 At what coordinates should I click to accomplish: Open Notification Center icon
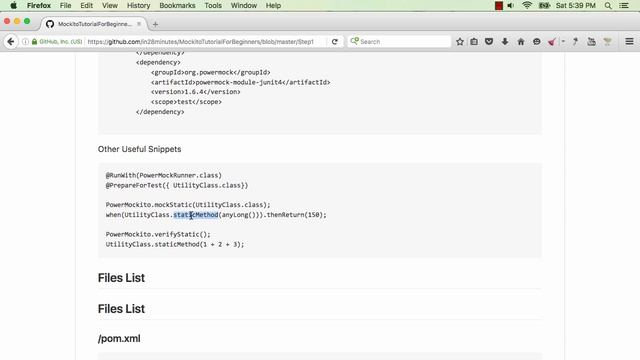[624, 5]
